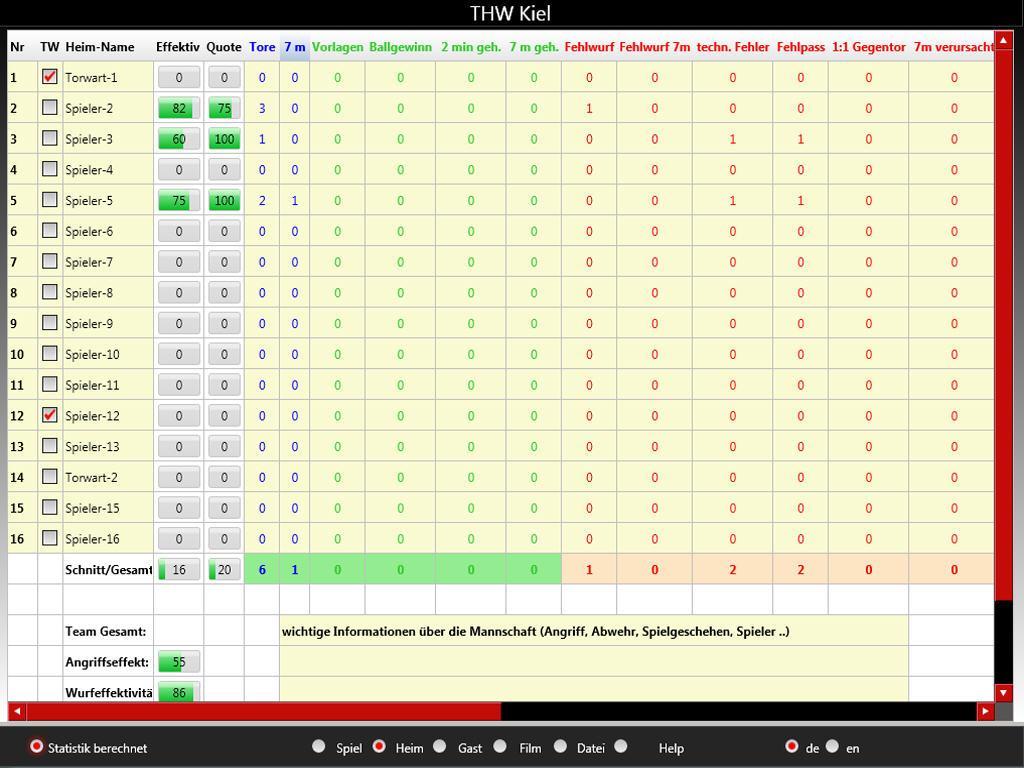The height and width of the screenshot is (768, 1024).
Task: Click the 'techn. Fehler' column header
Action: click(733, 47)
